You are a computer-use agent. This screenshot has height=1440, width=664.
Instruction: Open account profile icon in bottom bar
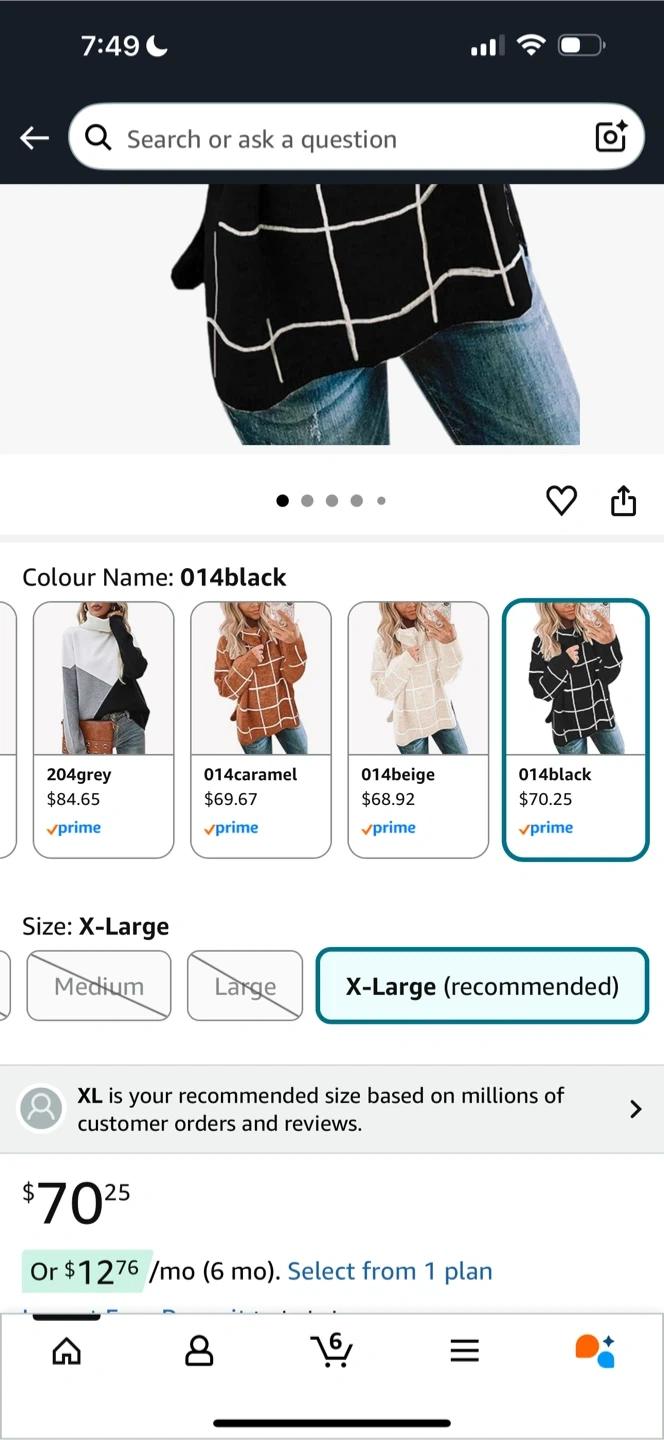[x=200, y=1351]
